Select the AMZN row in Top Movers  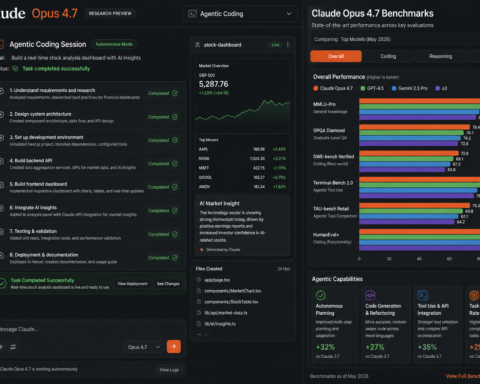(x=242, y=187)
